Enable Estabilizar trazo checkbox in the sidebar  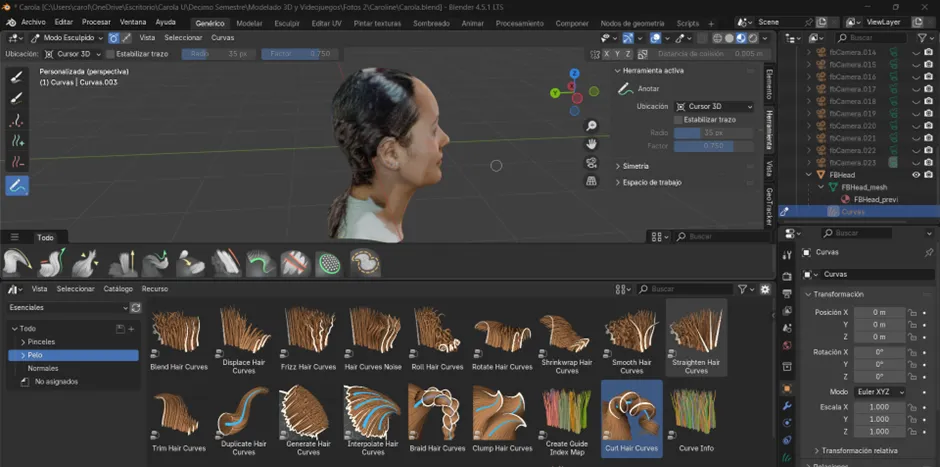678,119
